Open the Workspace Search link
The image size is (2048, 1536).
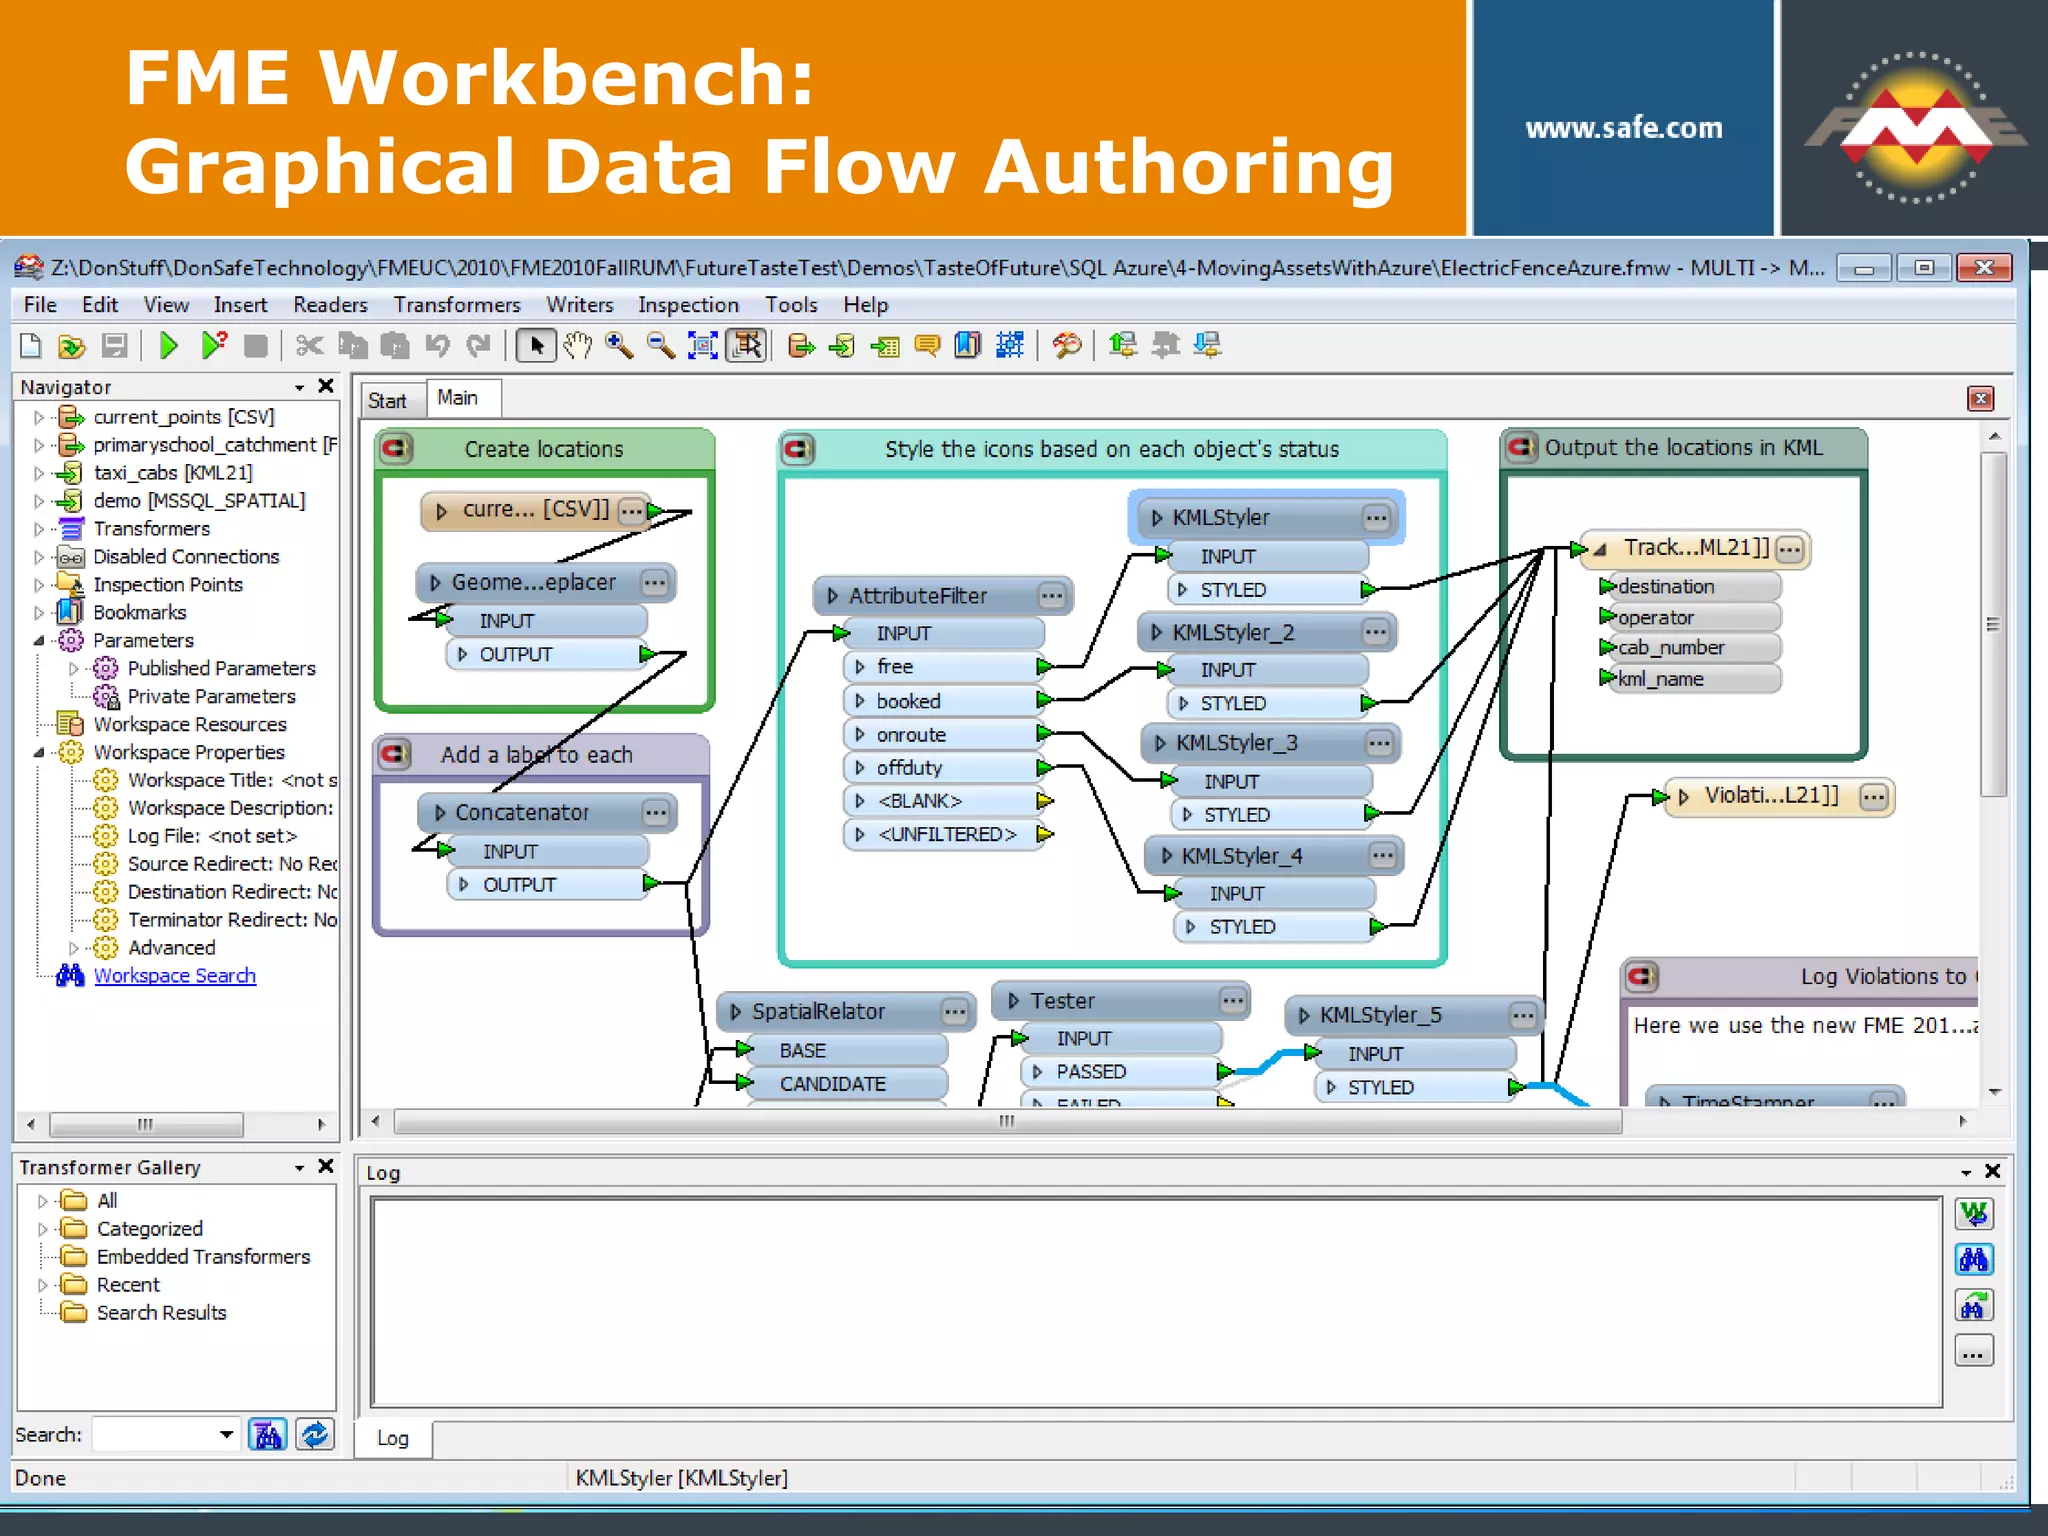point(175,976)
